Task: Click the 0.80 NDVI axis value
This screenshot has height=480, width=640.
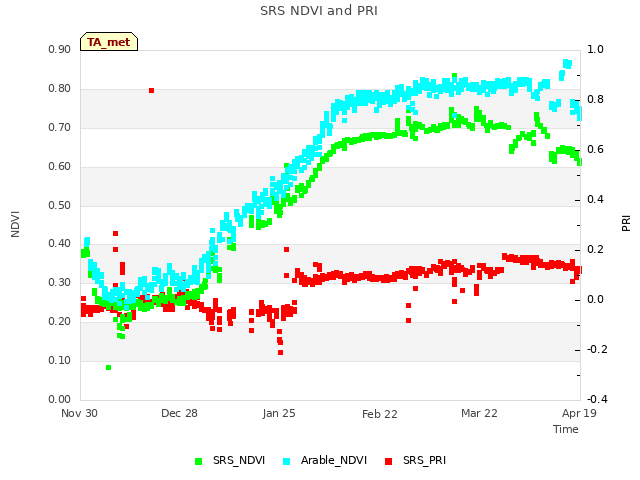Action: click(x=60, y=89)
